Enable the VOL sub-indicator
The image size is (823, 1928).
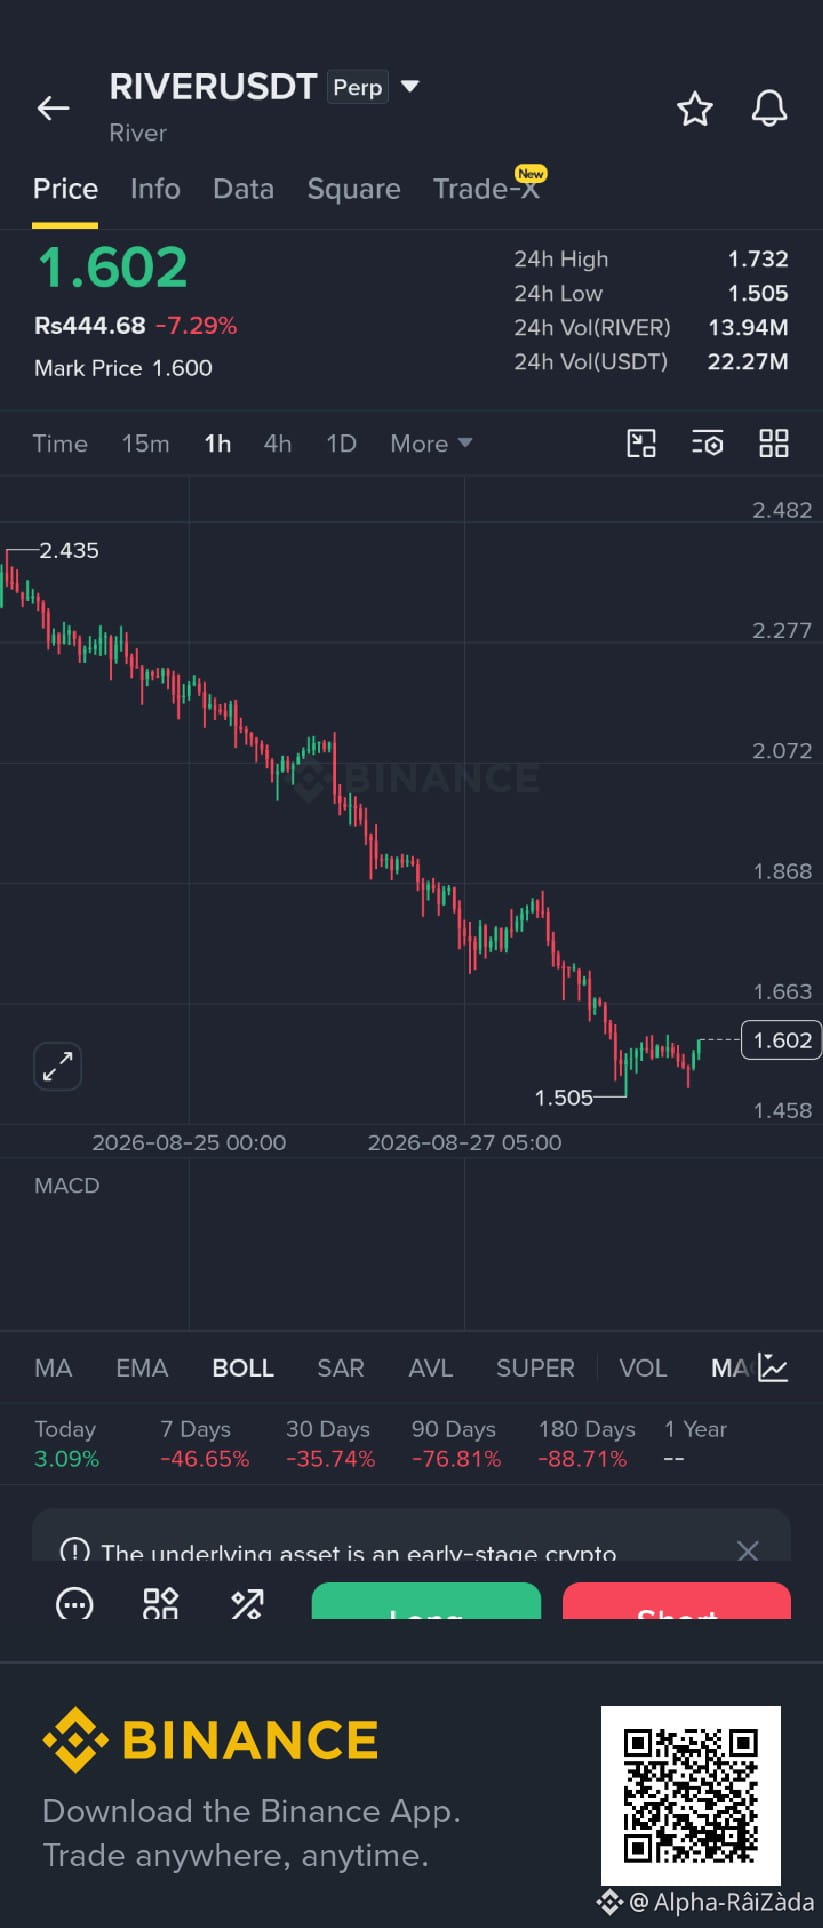coord(643,1368)
